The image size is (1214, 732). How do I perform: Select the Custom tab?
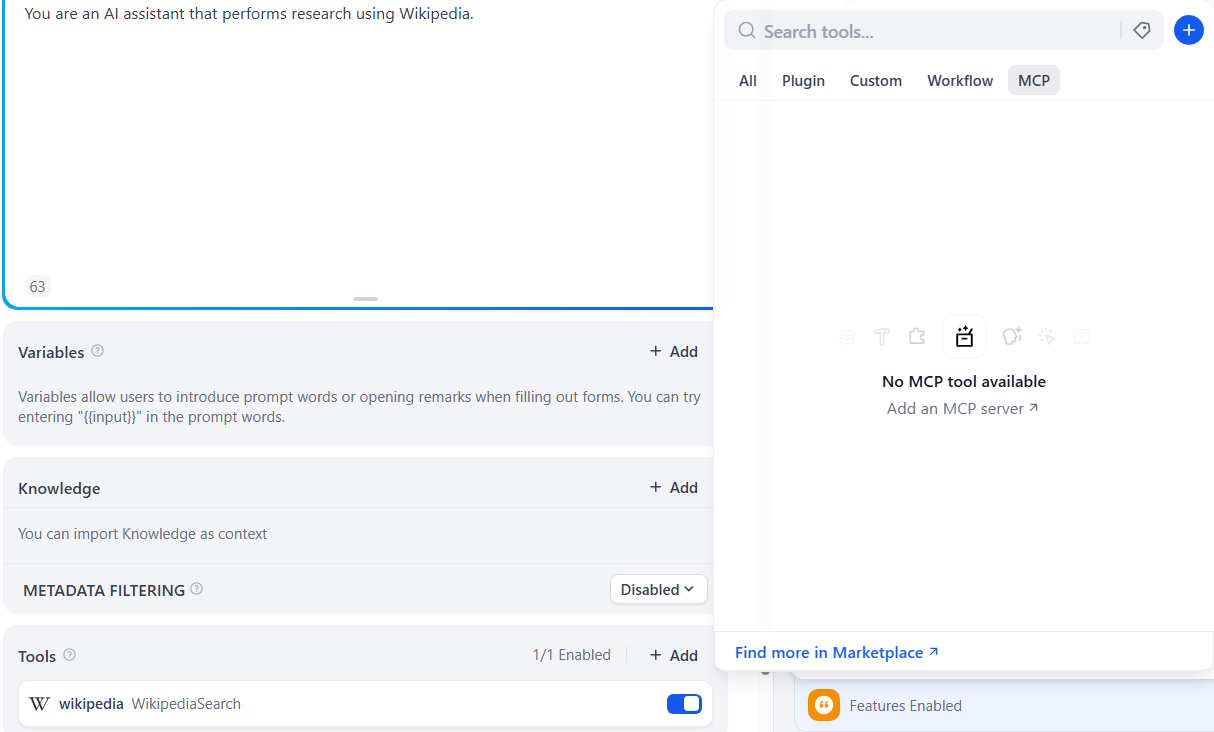876,81
